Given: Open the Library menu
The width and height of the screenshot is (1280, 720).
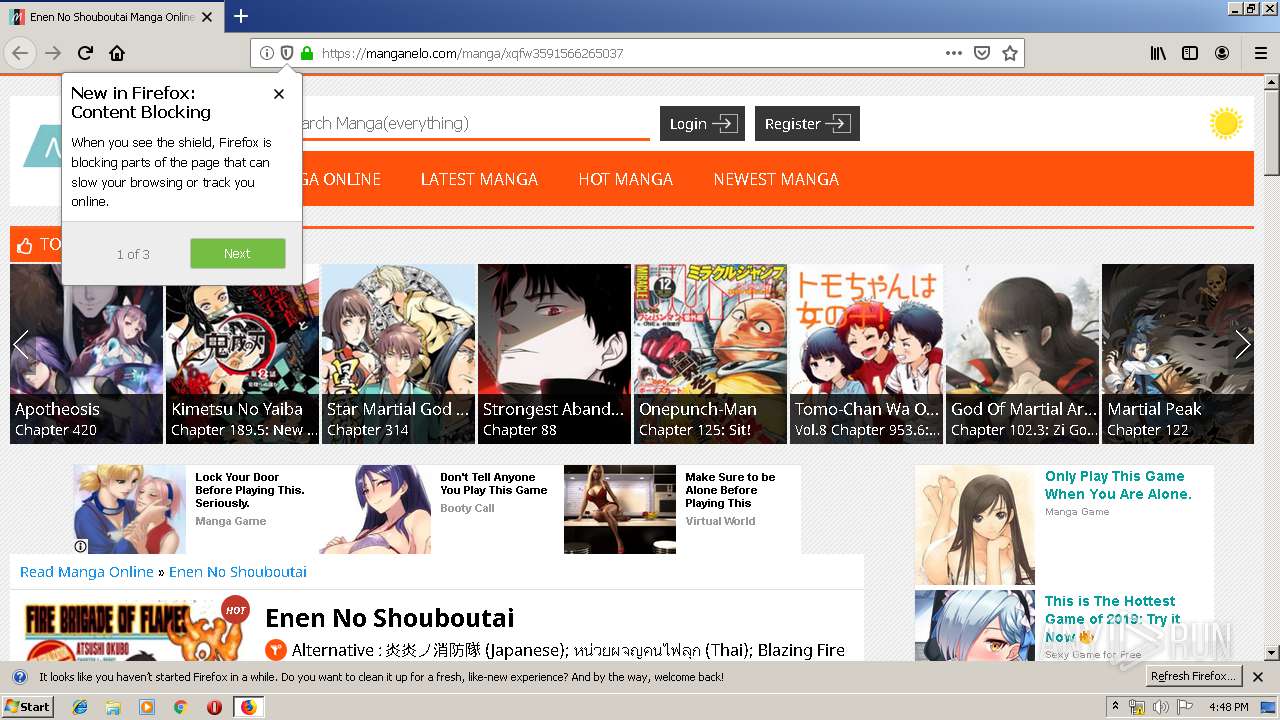Looking at the screenshot, I should pyautogui.click(x=1158, y=53).
